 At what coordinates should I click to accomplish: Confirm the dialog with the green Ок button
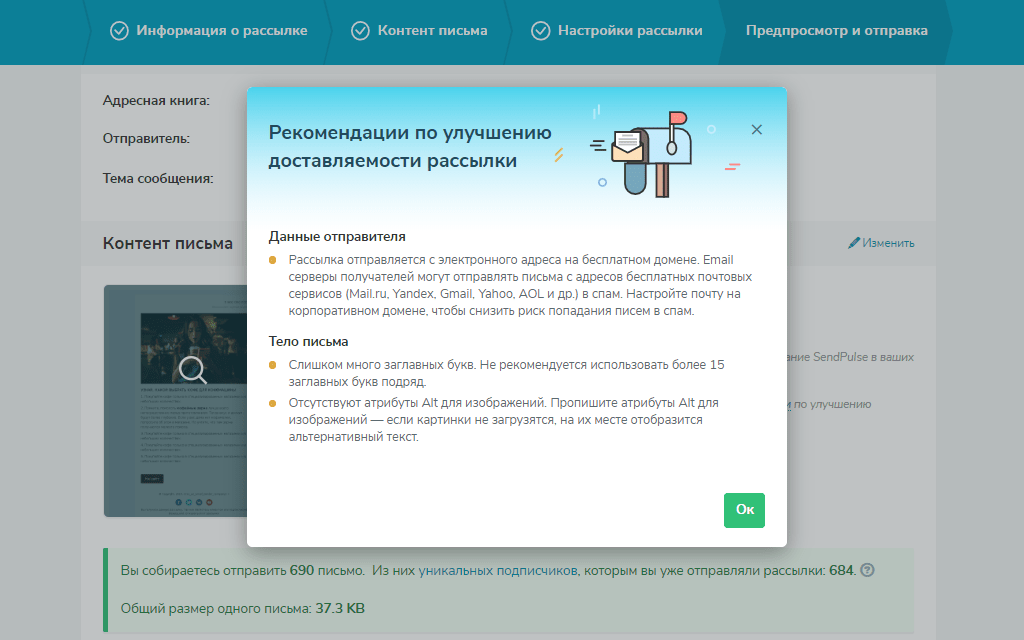[744, 510]
